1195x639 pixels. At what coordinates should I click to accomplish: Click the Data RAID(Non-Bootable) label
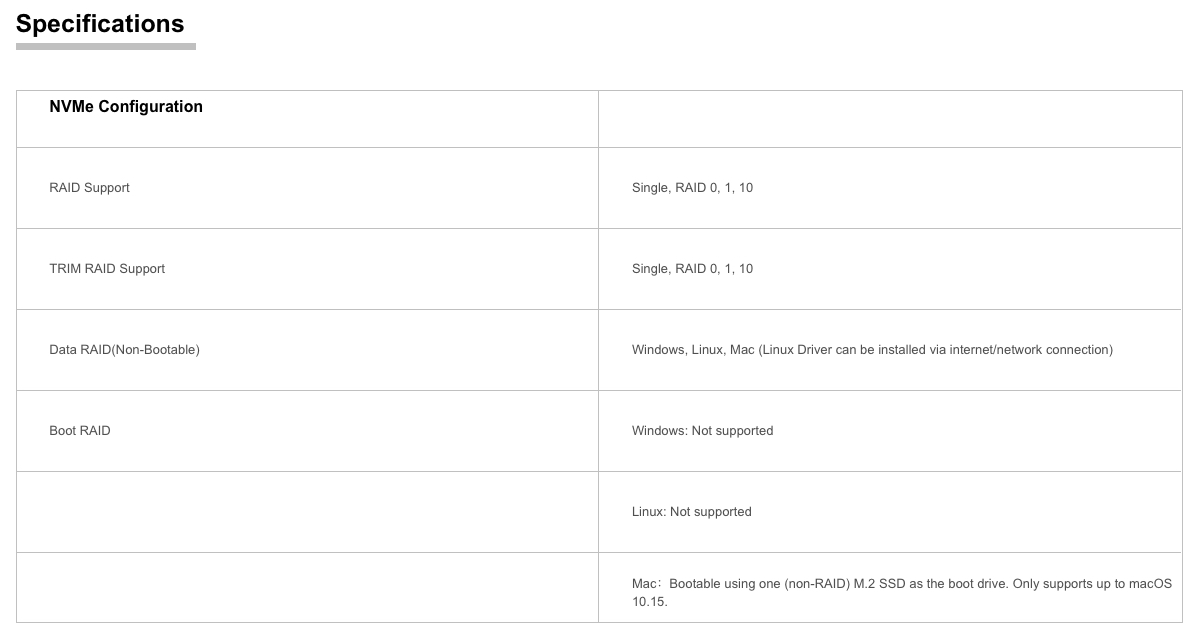(124, 349)
